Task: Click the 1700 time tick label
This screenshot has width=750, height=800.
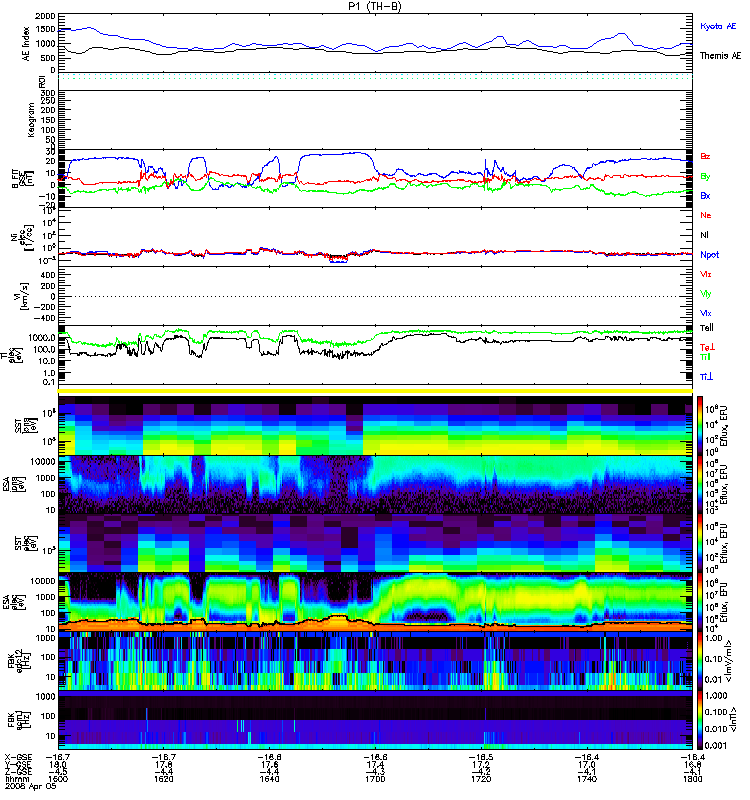Action: tap(375, 779)
